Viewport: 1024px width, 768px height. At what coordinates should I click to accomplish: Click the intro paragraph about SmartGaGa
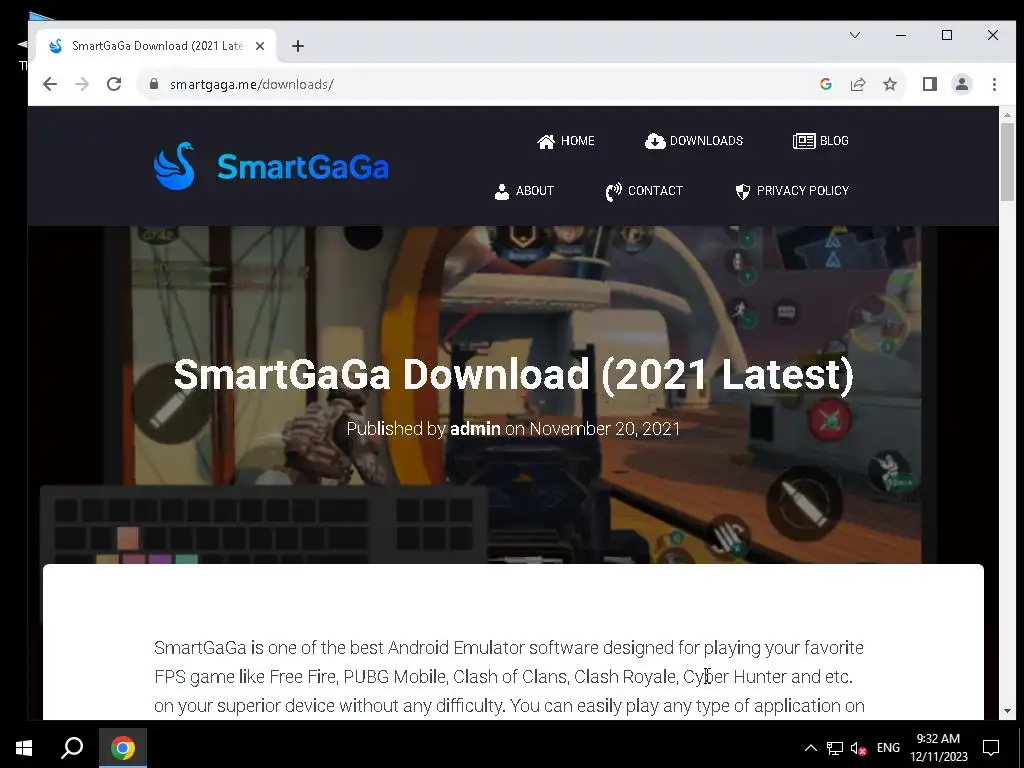509,677
